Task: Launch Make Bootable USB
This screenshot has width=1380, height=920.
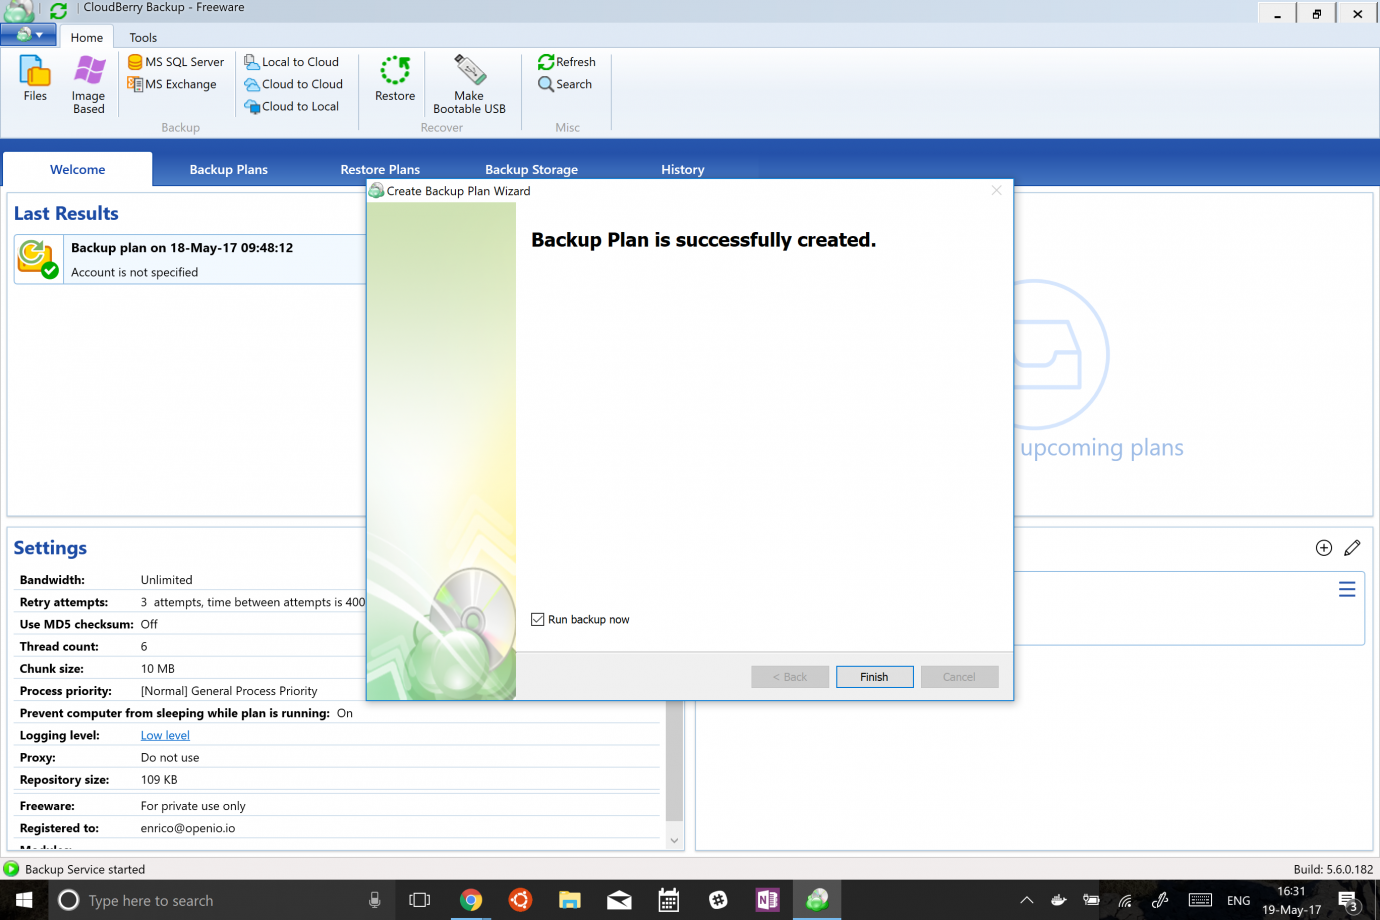Action: (x=469, y=84)
